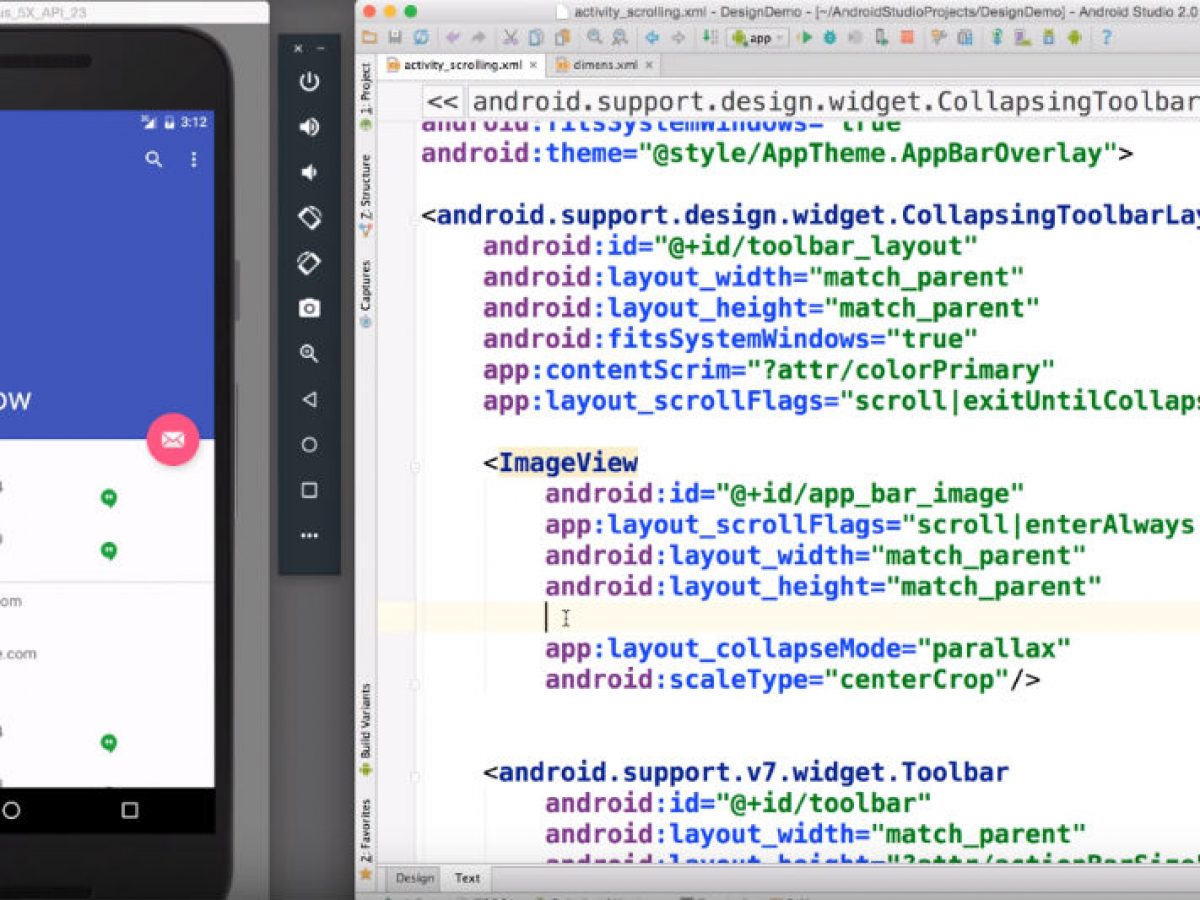This screenshot has height=900, width=1200.
Task: Switch to the Design tab below the editor
Action: (x=415, y=878)
